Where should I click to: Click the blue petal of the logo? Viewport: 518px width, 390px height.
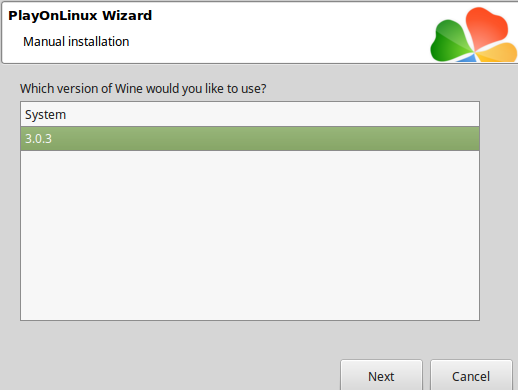point(467,58)
